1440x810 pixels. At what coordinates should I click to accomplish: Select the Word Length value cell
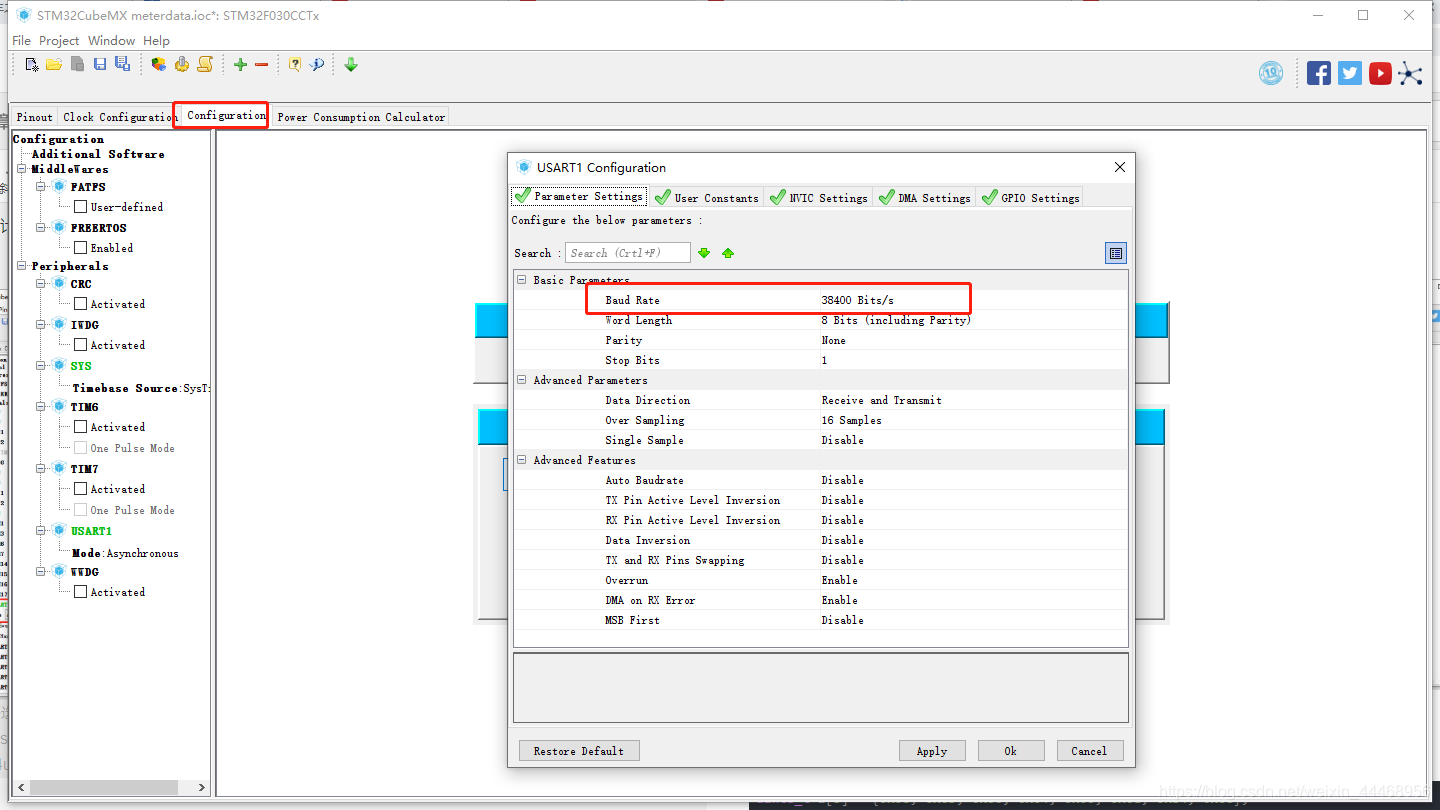pyautogui.click(x=972, y=320)
